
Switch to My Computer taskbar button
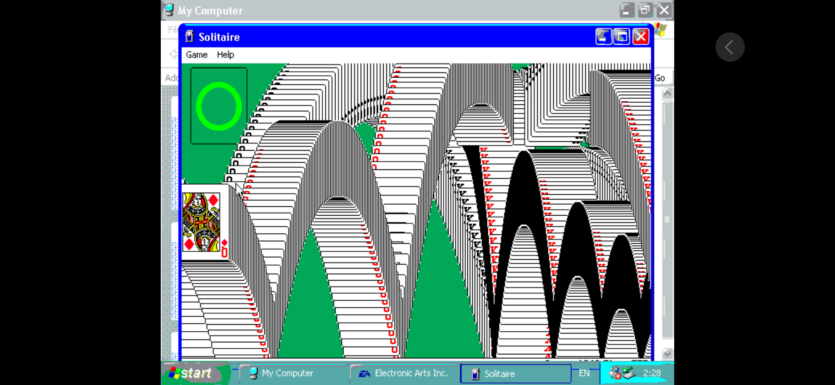tap(293, 373)
